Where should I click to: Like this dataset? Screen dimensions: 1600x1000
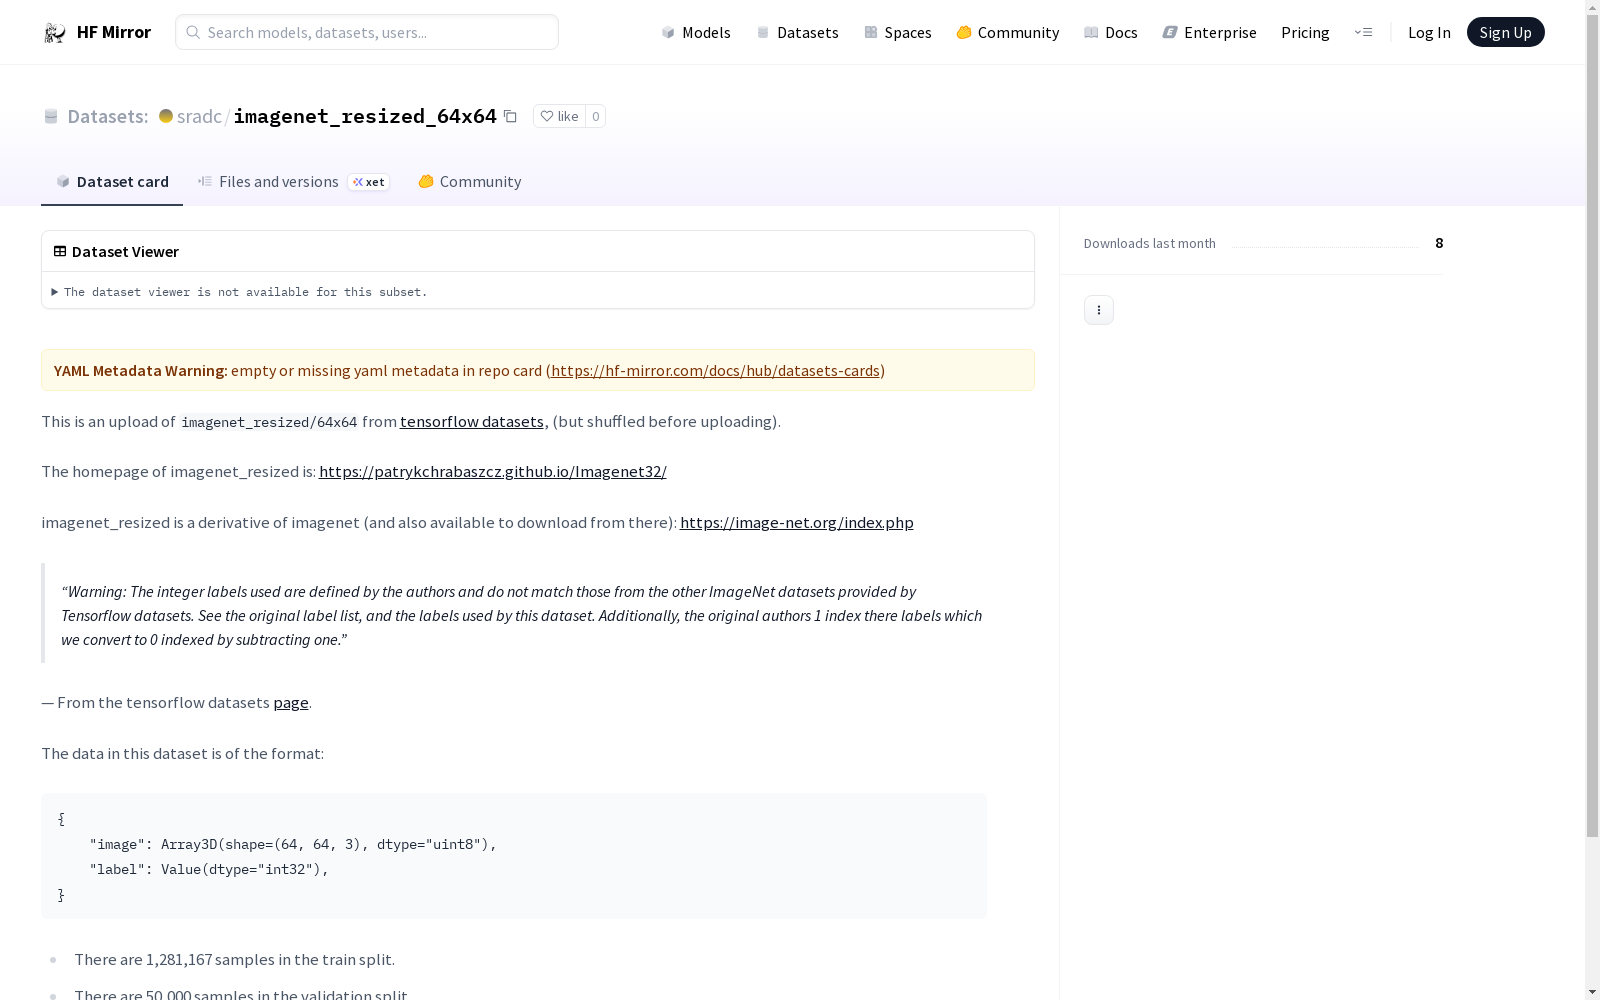pos(559,116)
